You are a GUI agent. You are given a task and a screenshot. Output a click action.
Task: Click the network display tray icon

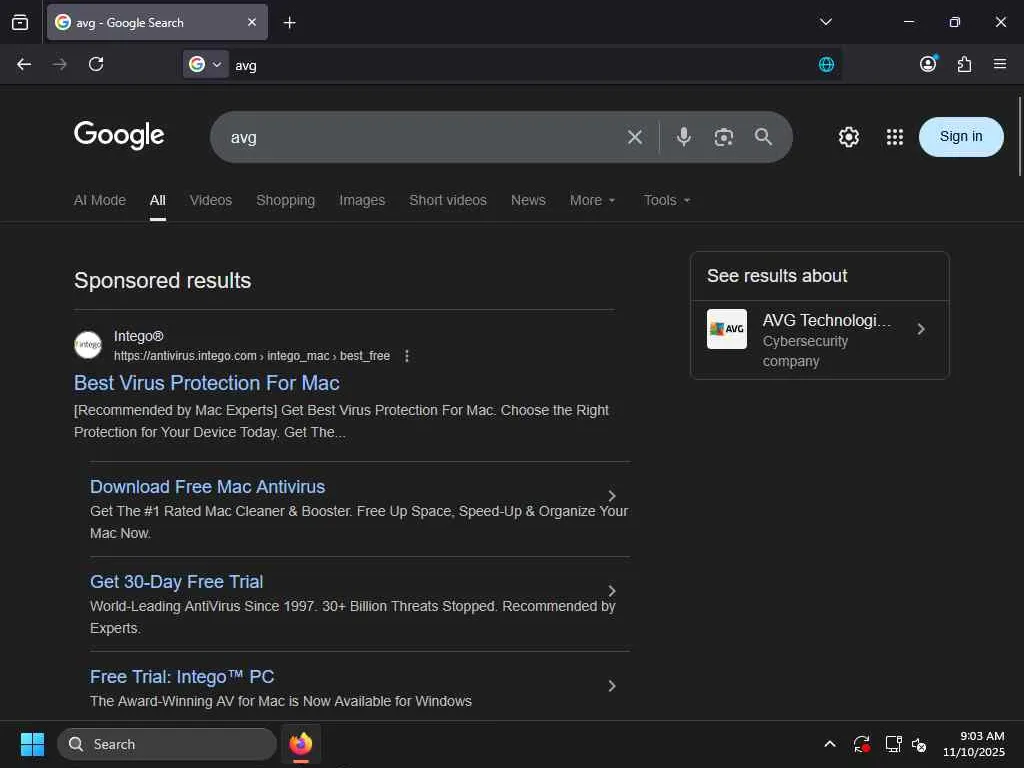(893, 744)
